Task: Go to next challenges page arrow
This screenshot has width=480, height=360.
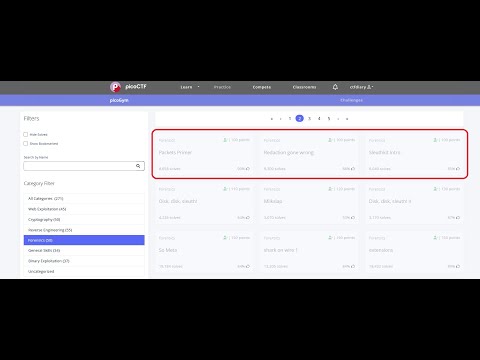Action: (338, 119)
